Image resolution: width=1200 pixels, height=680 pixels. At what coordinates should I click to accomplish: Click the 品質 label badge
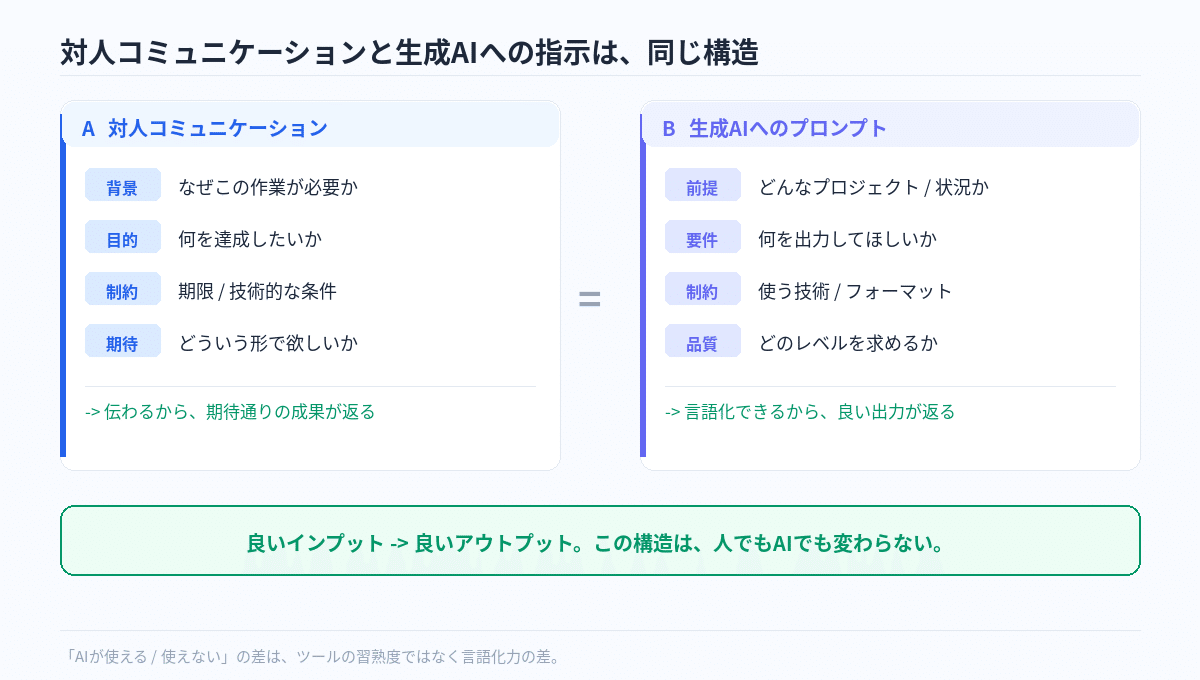(x=702, y=341)
